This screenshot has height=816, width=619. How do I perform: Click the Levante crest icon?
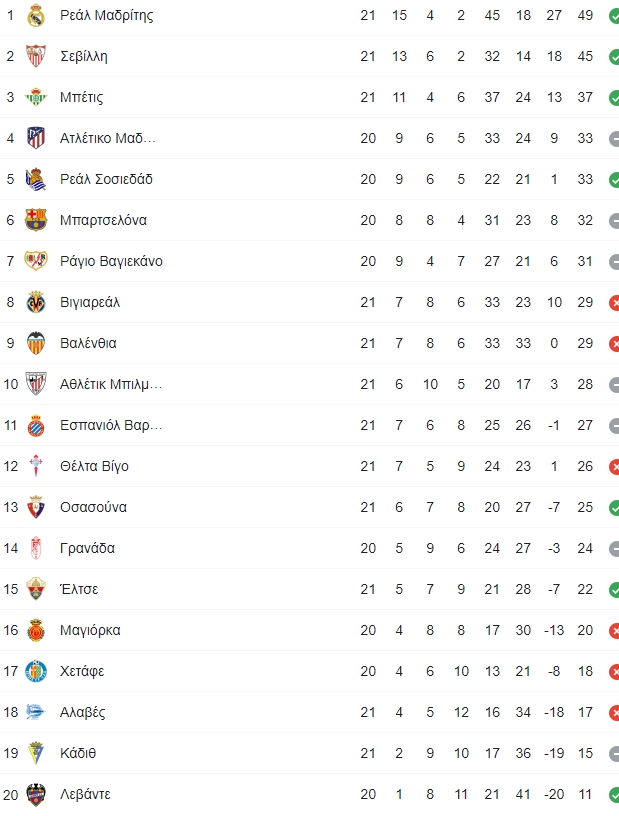(36, 795)
